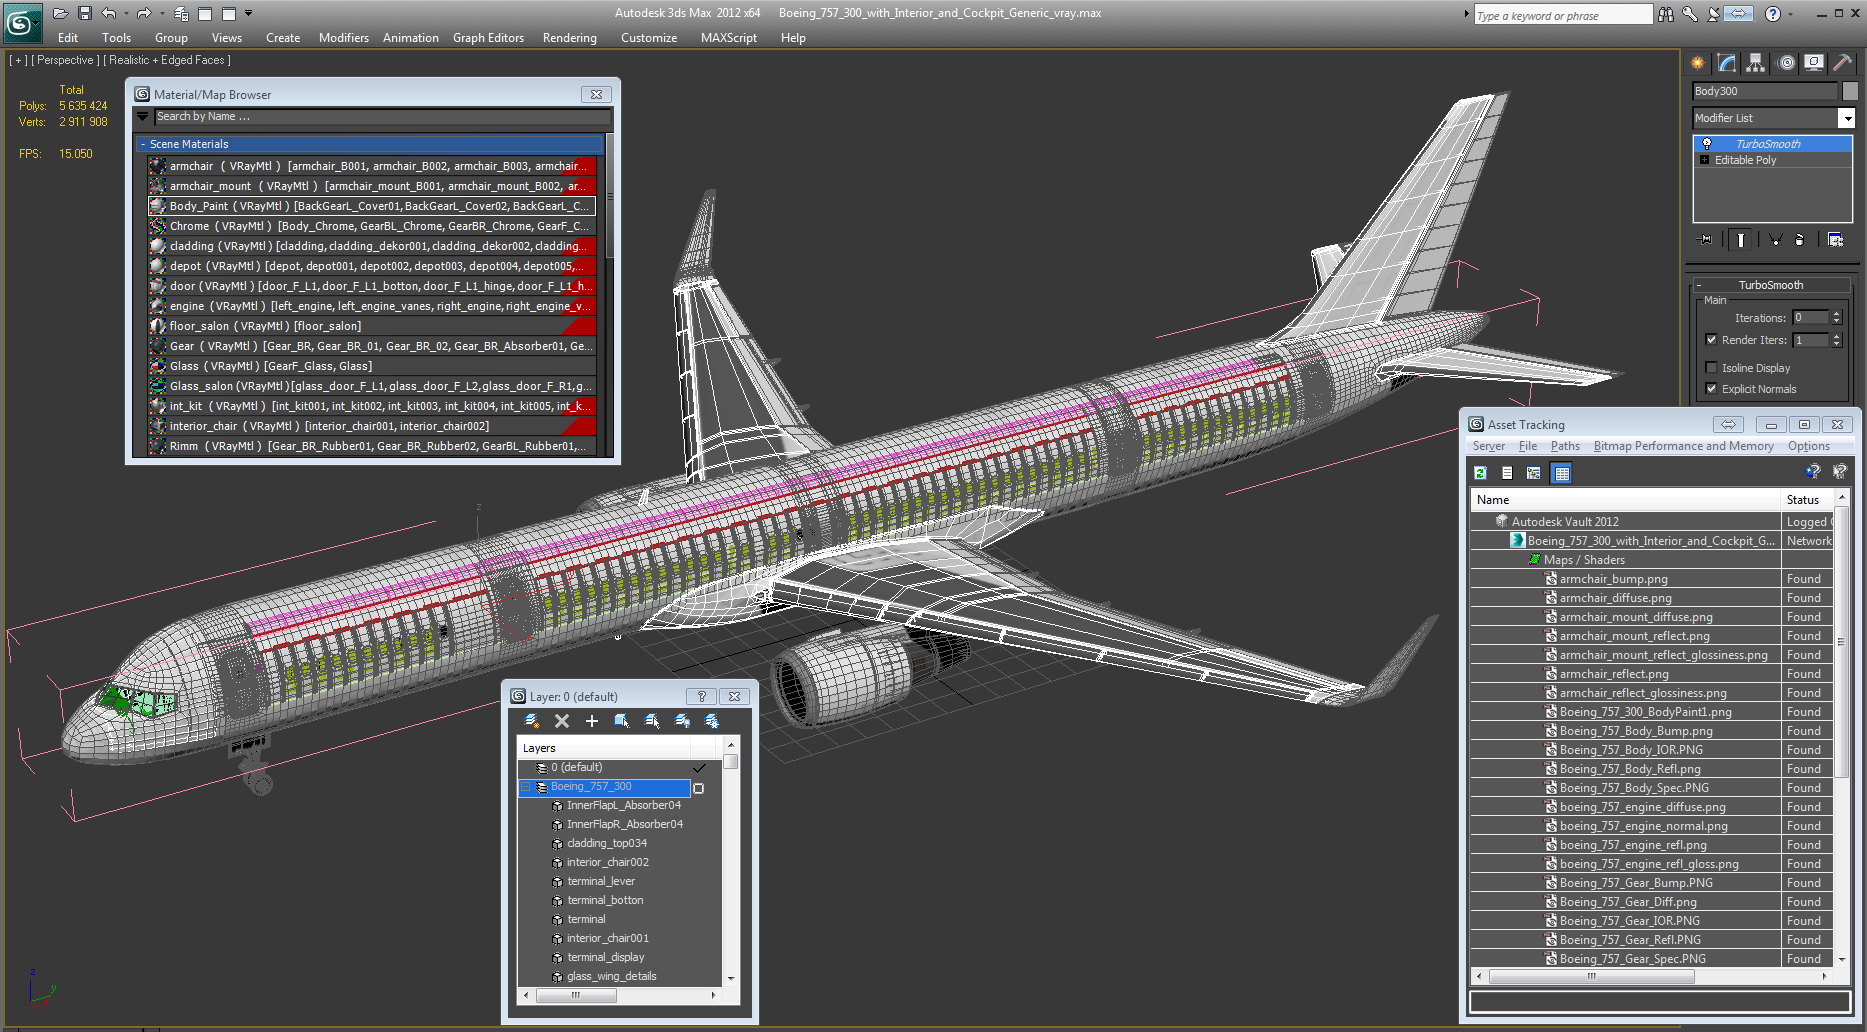Select the terminal_lever layer object
Viewport: 1867px width, 1032px height.
(601, 881)
